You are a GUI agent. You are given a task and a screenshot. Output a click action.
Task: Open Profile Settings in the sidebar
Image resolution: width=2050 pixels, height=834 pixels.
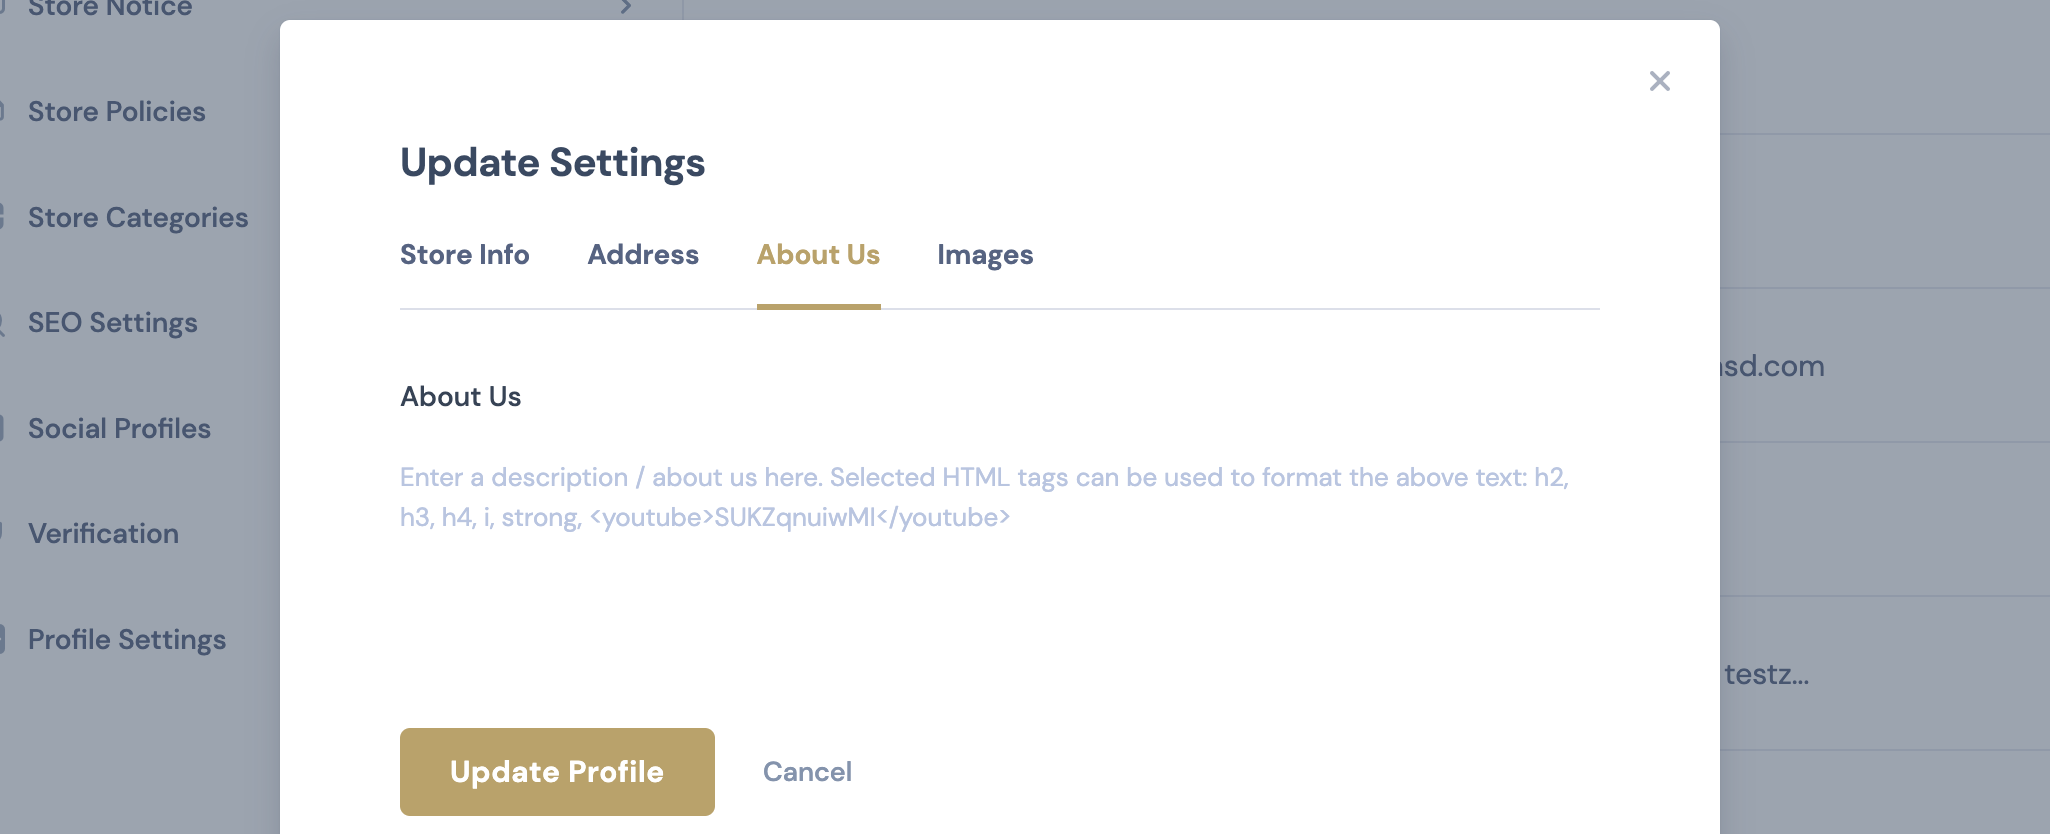point(127,640)
